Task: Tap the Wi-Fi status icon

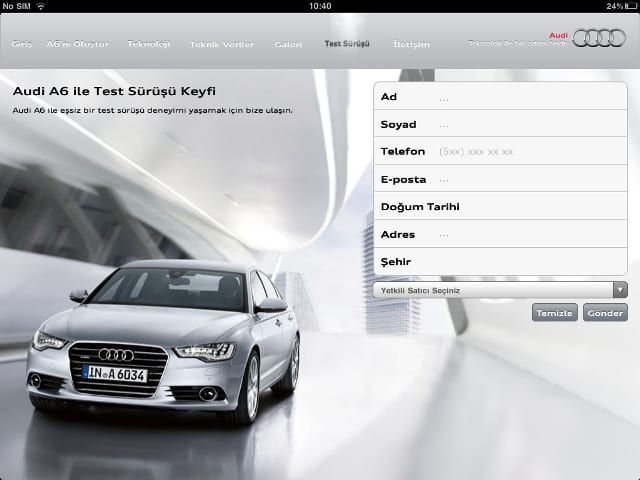Action: point(40,6)
